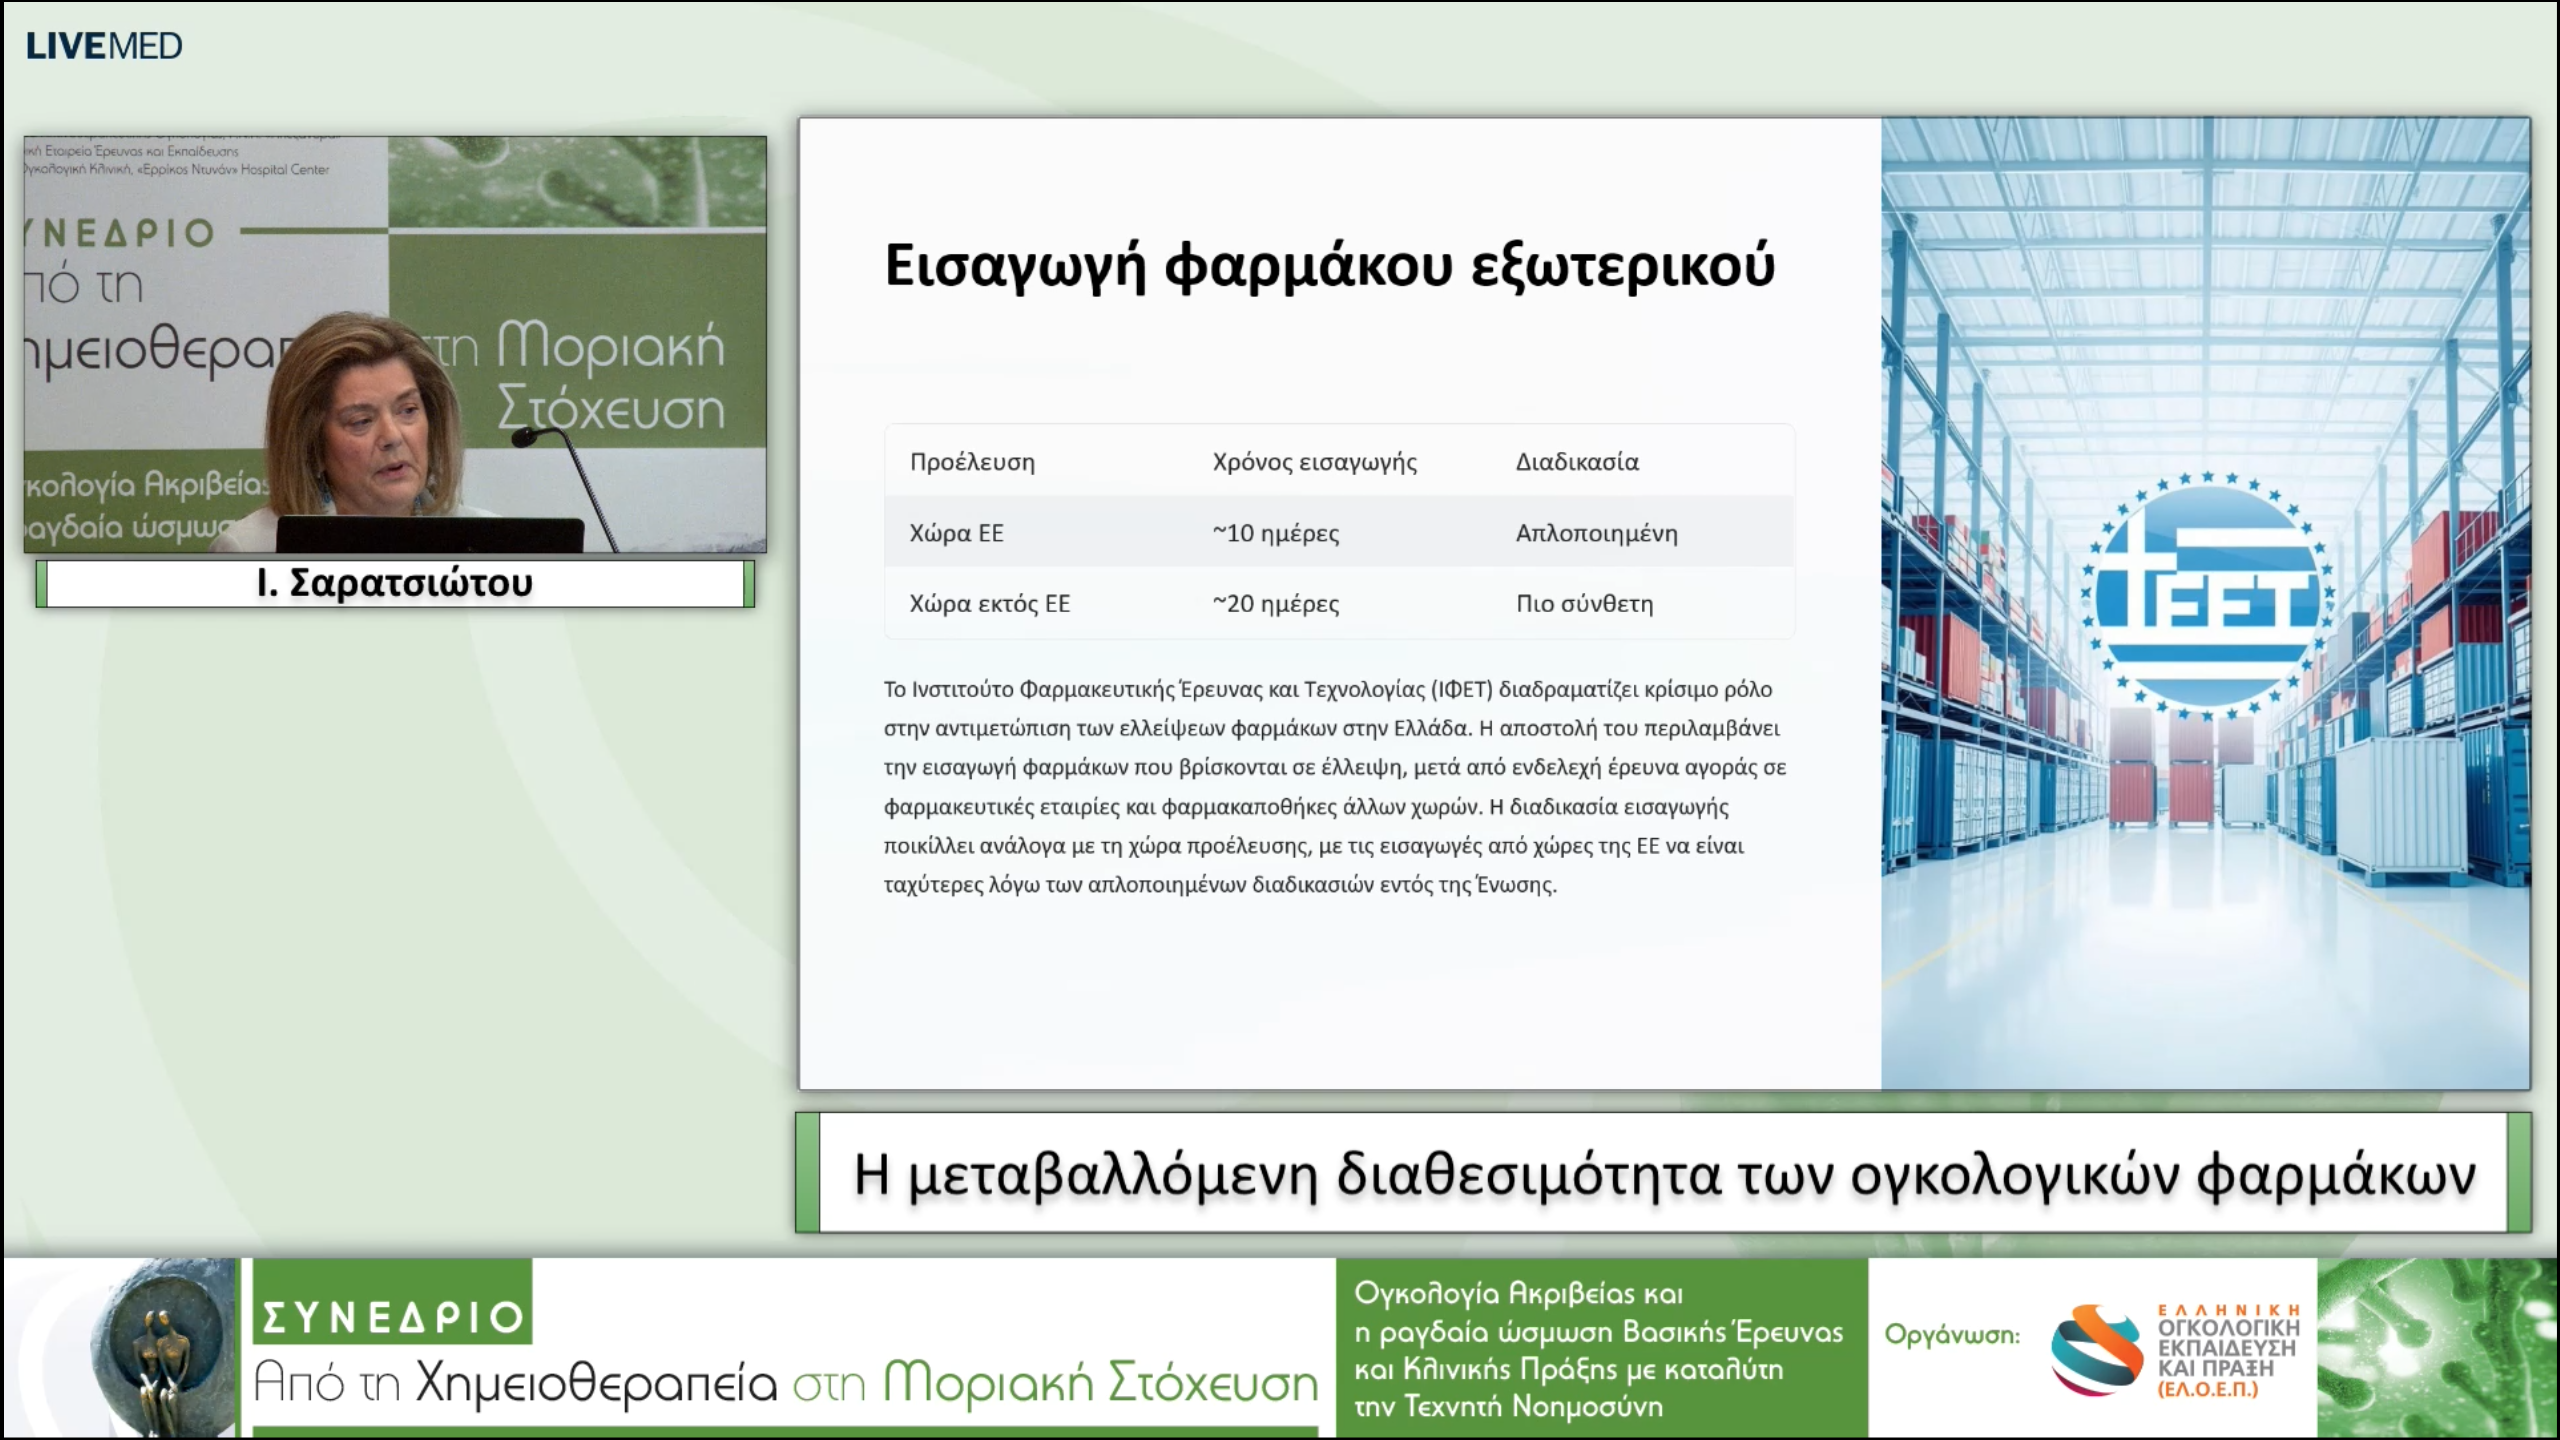
Task: Click the Προέλευση column header
Action: (x=972, y=462)
